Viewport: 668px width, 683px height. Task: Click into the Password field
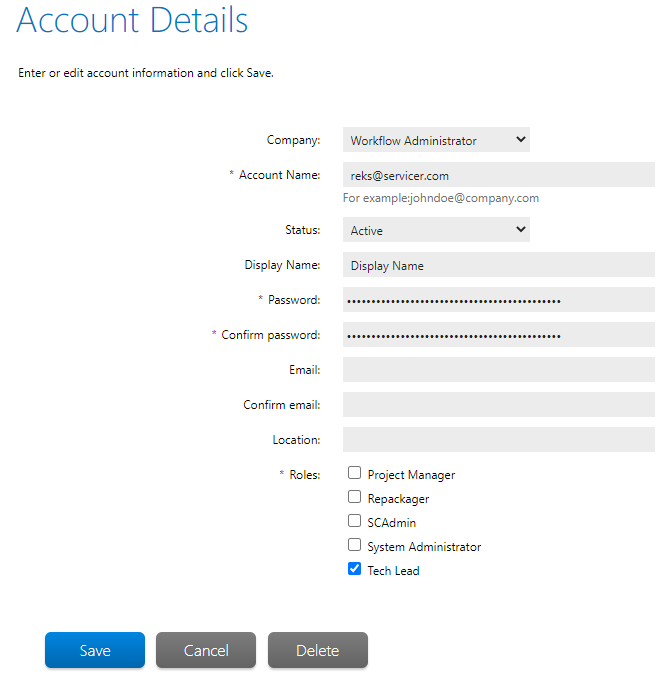498,300
